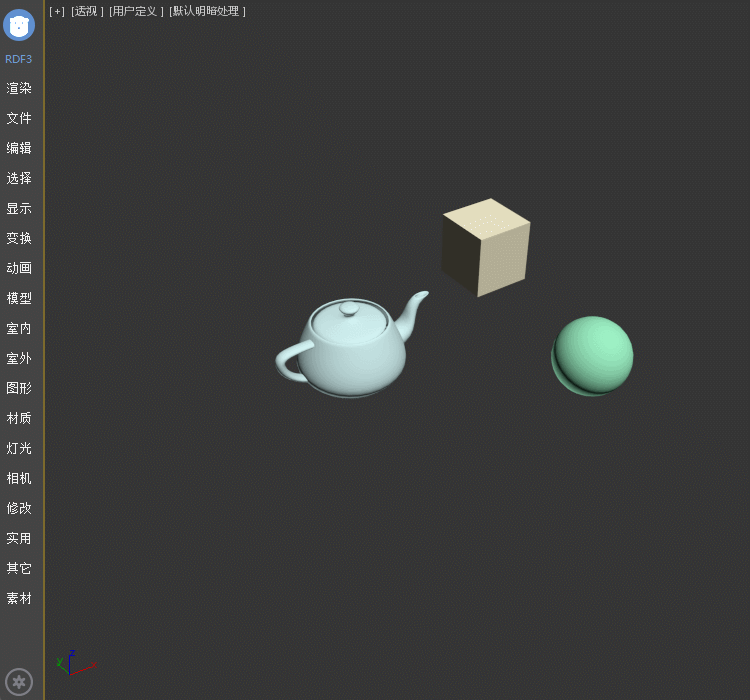Image resolution: width=750 pixels, height=700 pixels.
Task: Open the 素材 assets entry
Action: pyautogui.click(x=19, y=598)
